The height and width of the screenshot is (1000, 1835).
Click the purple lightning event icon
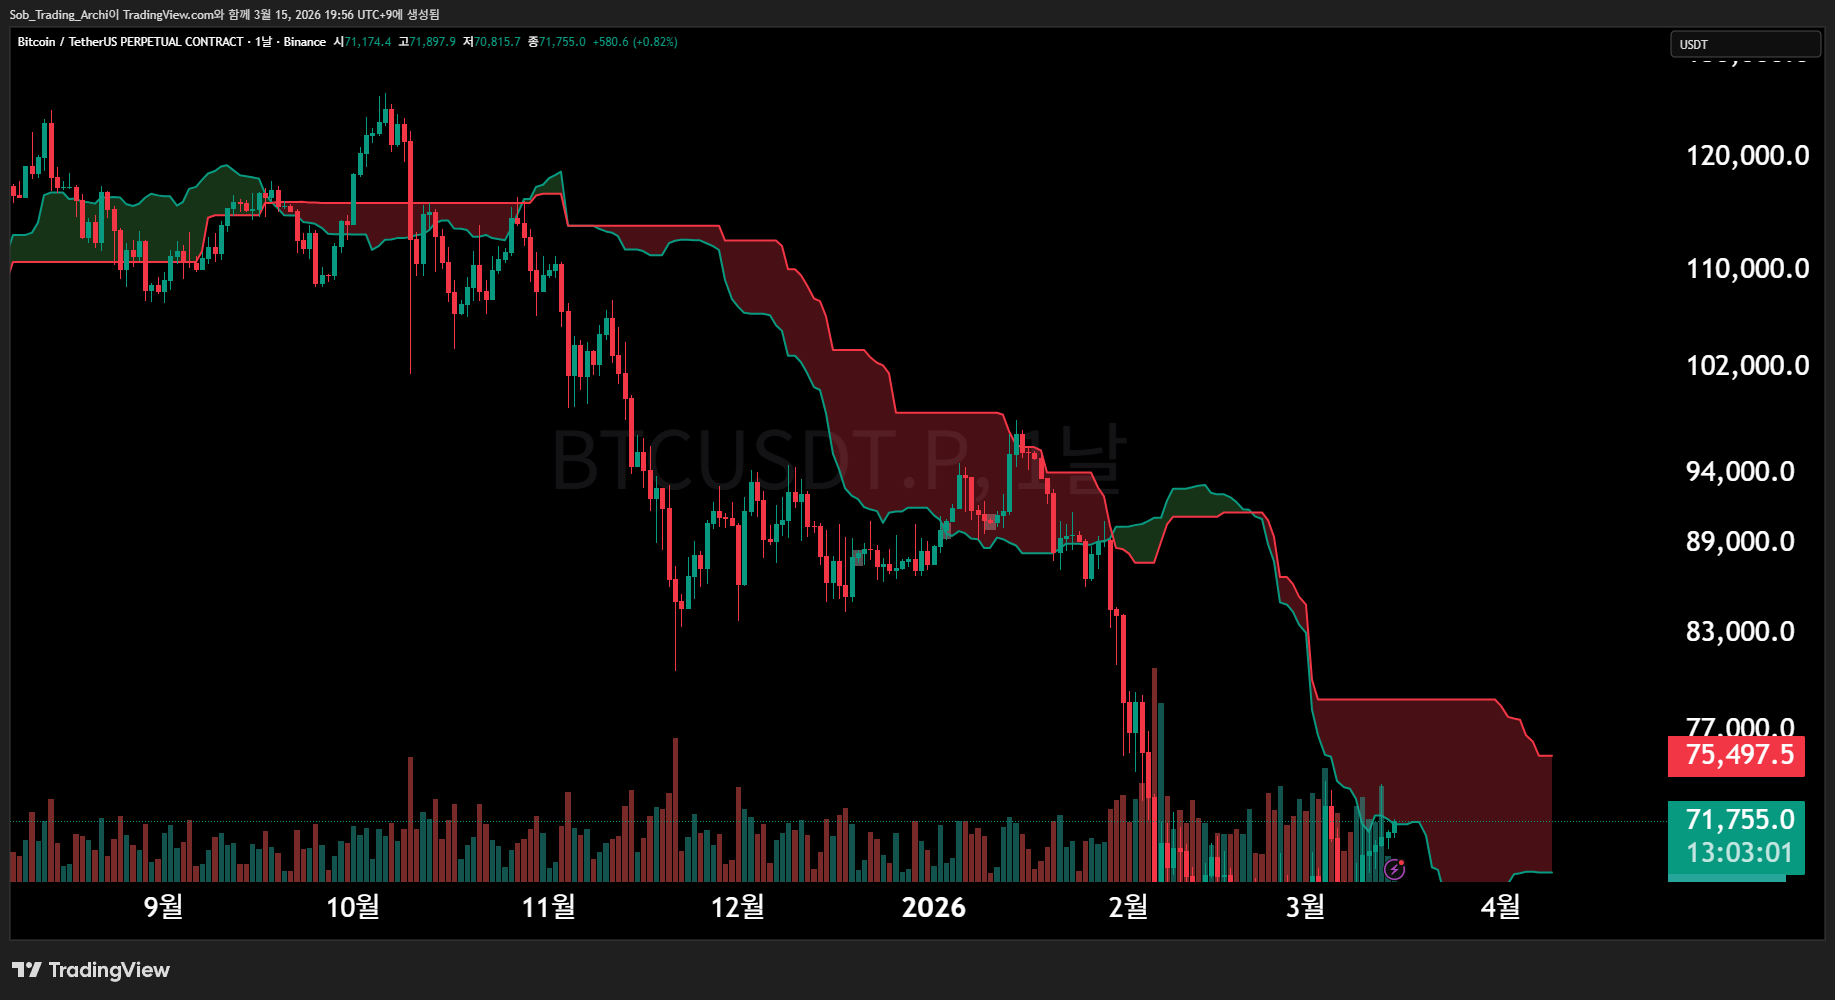[x=1394, y=869]
